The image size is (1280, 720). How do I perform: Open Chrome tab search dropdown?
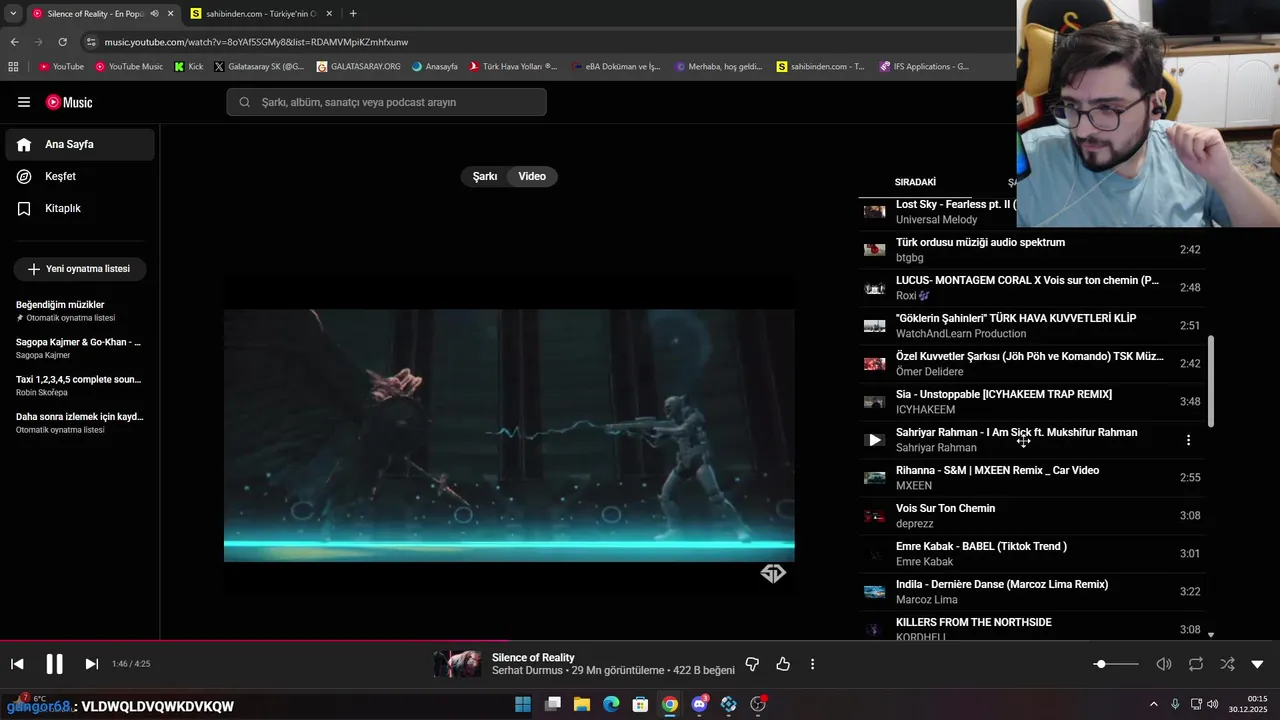[x=13, y=14]
